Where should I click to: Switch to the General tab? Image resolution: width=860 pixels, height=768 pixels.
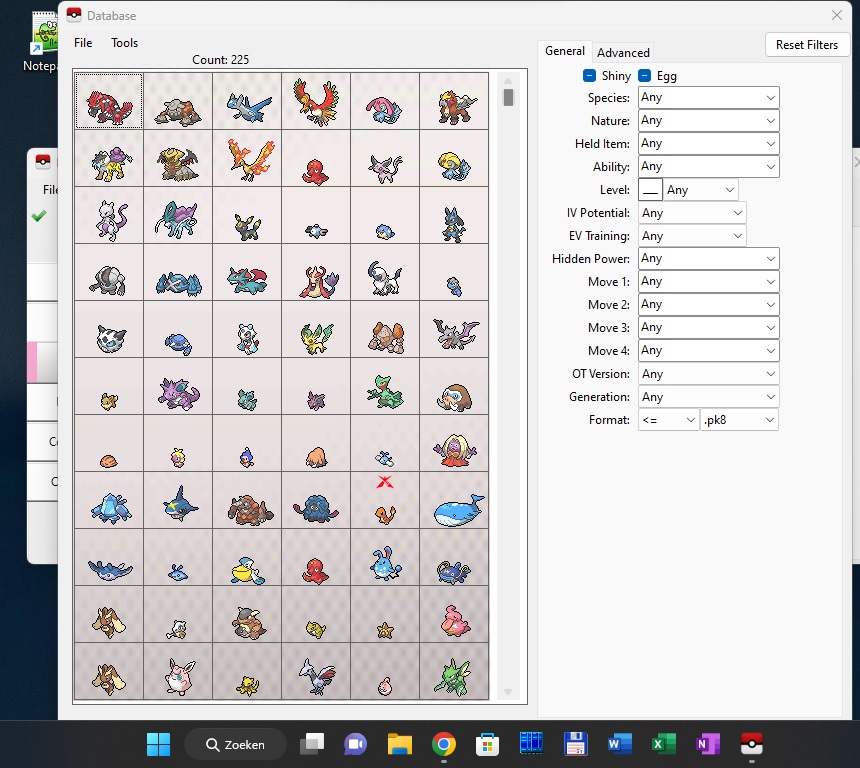point(564,51)
